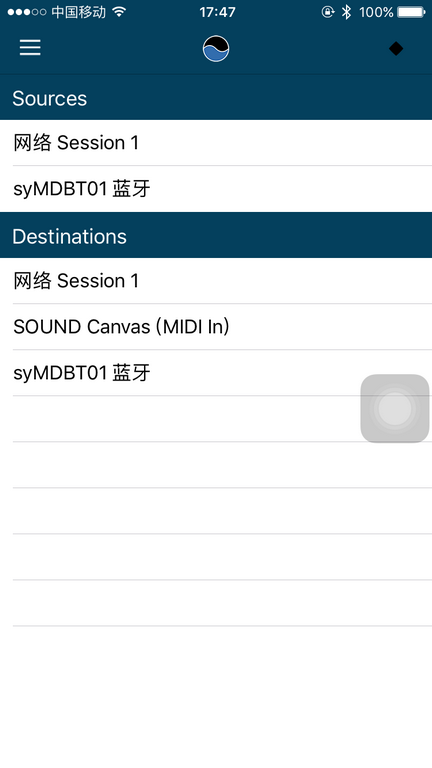Tap the Destinations section header

point(216,235)
